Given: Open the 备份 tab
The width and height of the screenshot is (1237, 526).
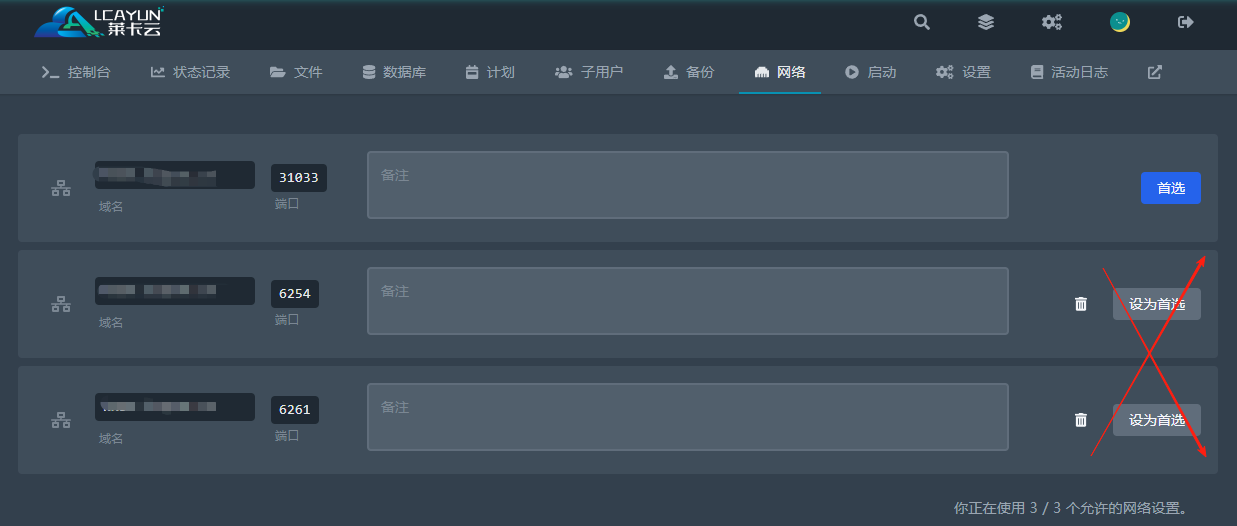Looking at the screenshot, I should point(689,72).
